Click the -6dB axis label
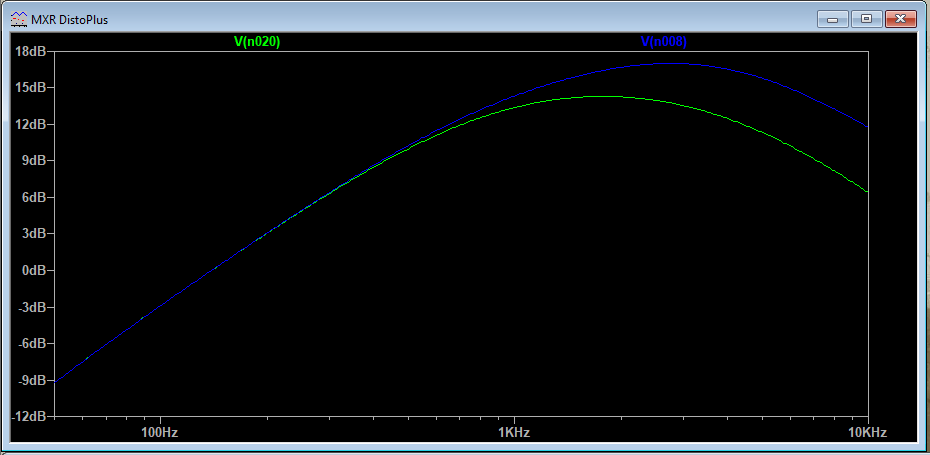The image size is (930, 455). tap(31, 343)
